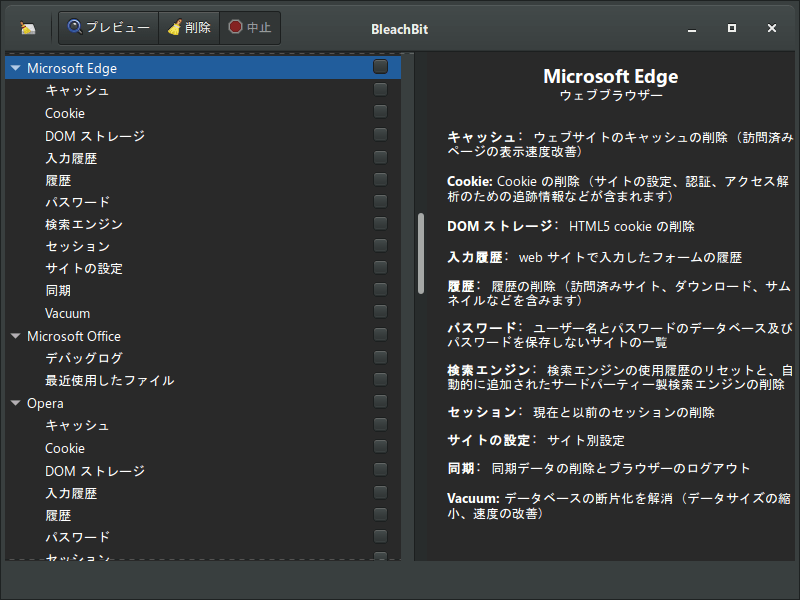Select the サイトの設定 row
Viewport: 800px width, 600px height.
coord(203,268)
